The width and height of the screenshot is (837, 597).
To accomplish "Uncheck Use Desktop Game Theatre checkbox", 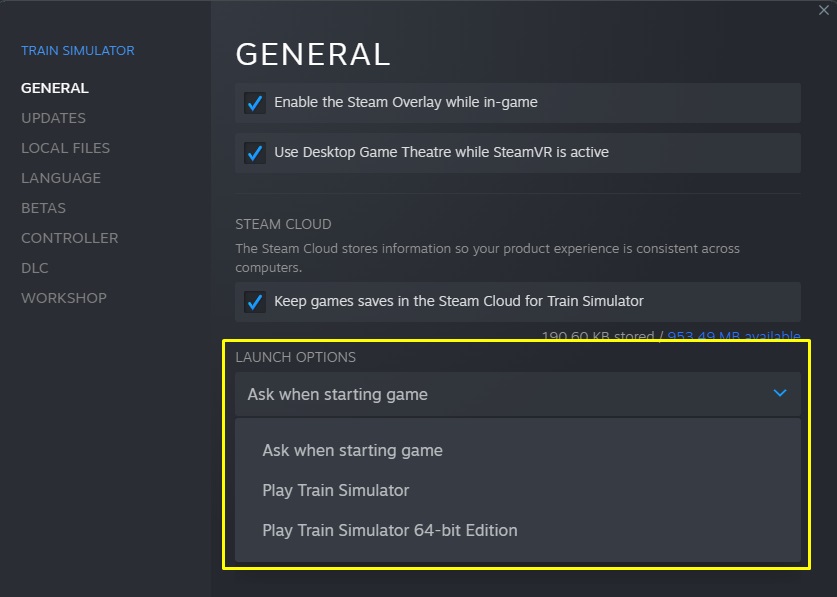I will pyautogui.click(x=255, y=152).
